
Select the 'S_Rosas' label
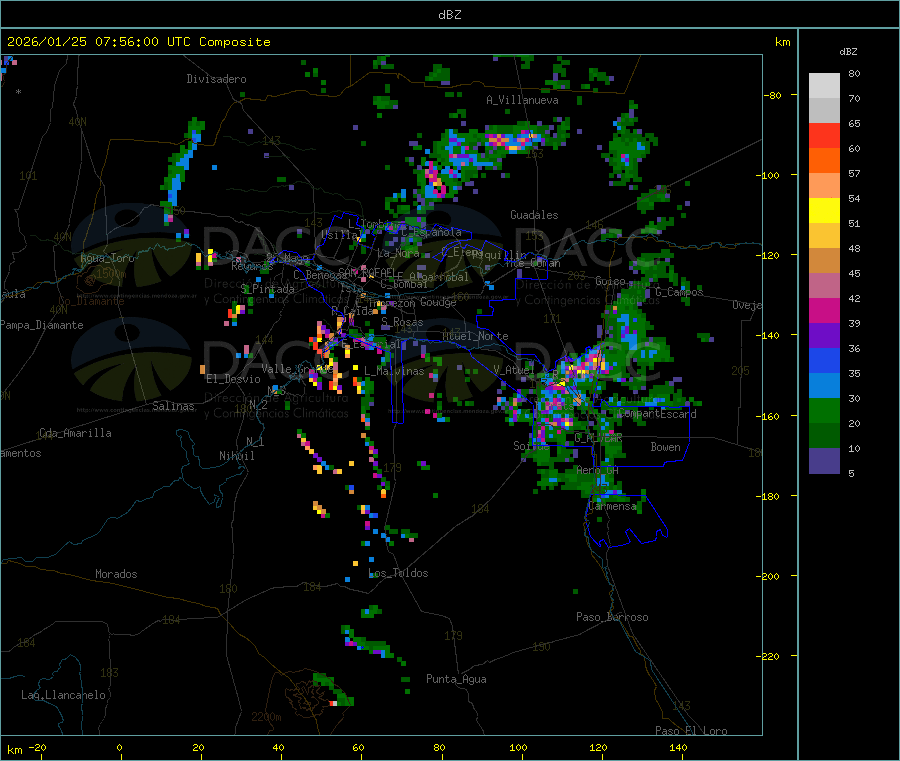402,322
